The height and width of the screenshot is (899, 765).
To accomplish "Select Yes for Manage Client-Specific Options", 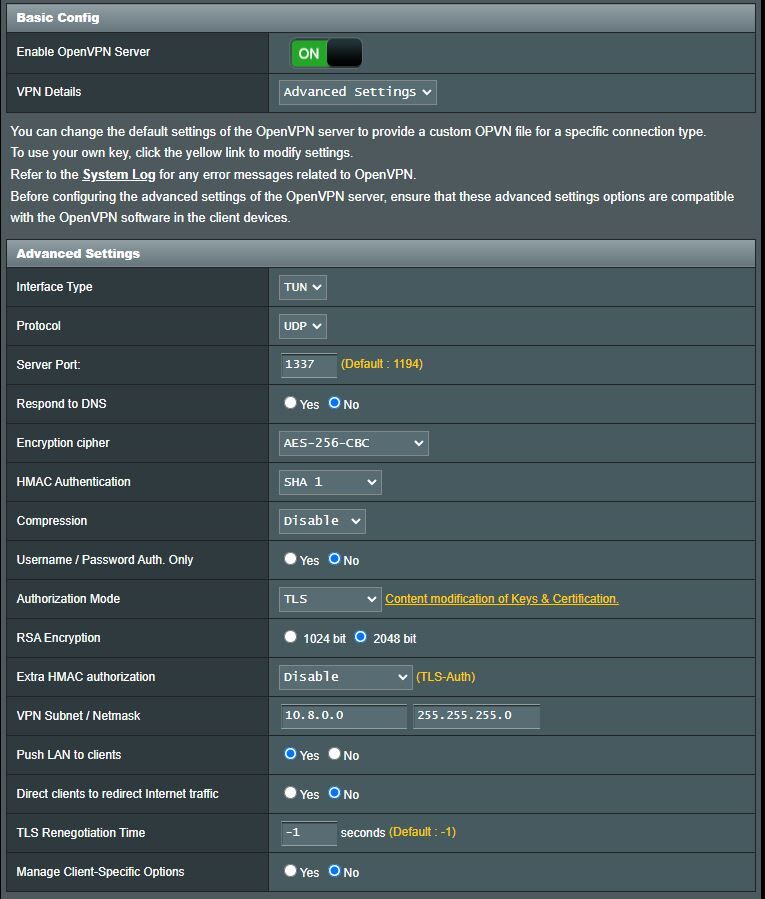I will pos(290,871).
